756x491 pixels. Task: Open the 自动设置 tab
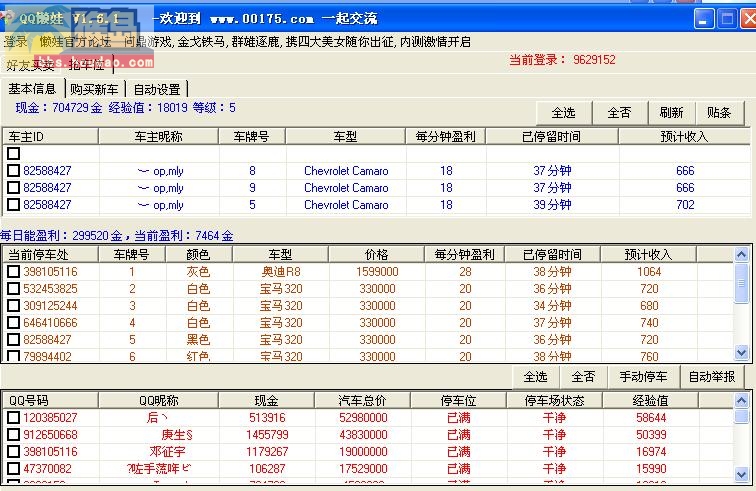(157, 89)
